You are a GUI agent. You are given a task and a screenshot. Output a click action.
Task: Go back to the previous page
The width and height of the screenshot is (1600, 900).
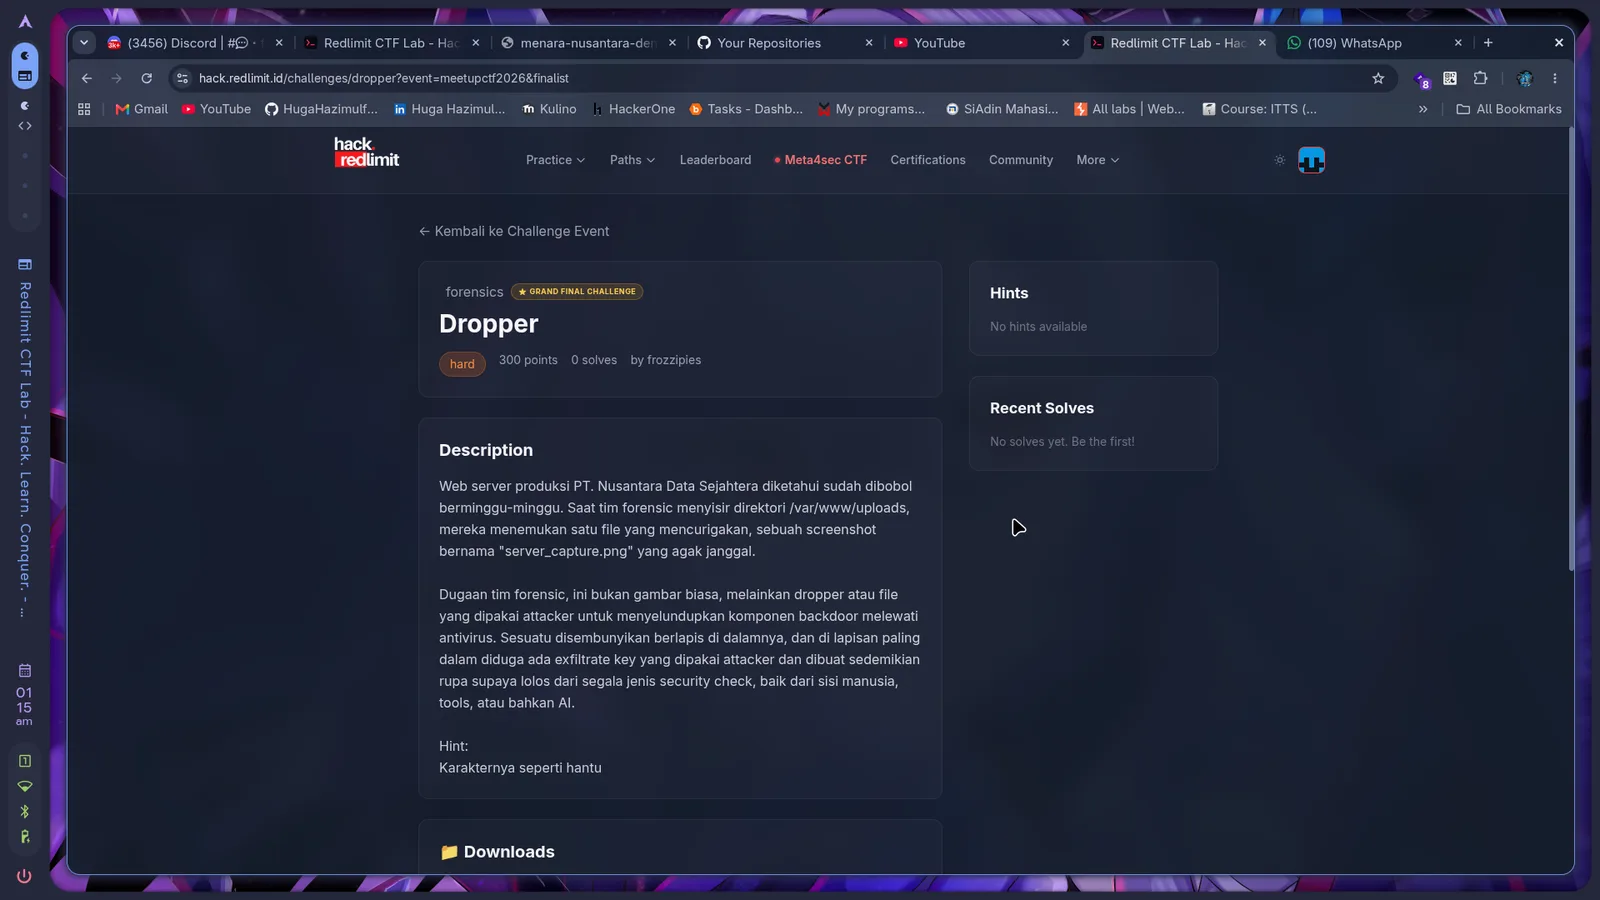(87, 78)
